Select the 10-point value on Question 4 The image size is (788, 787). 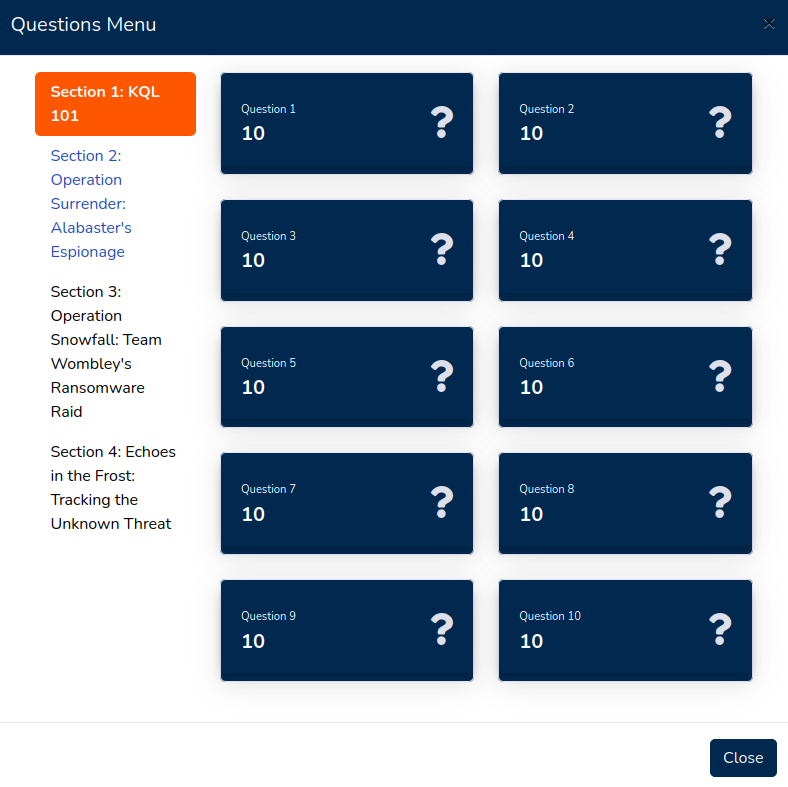[531, 260]
